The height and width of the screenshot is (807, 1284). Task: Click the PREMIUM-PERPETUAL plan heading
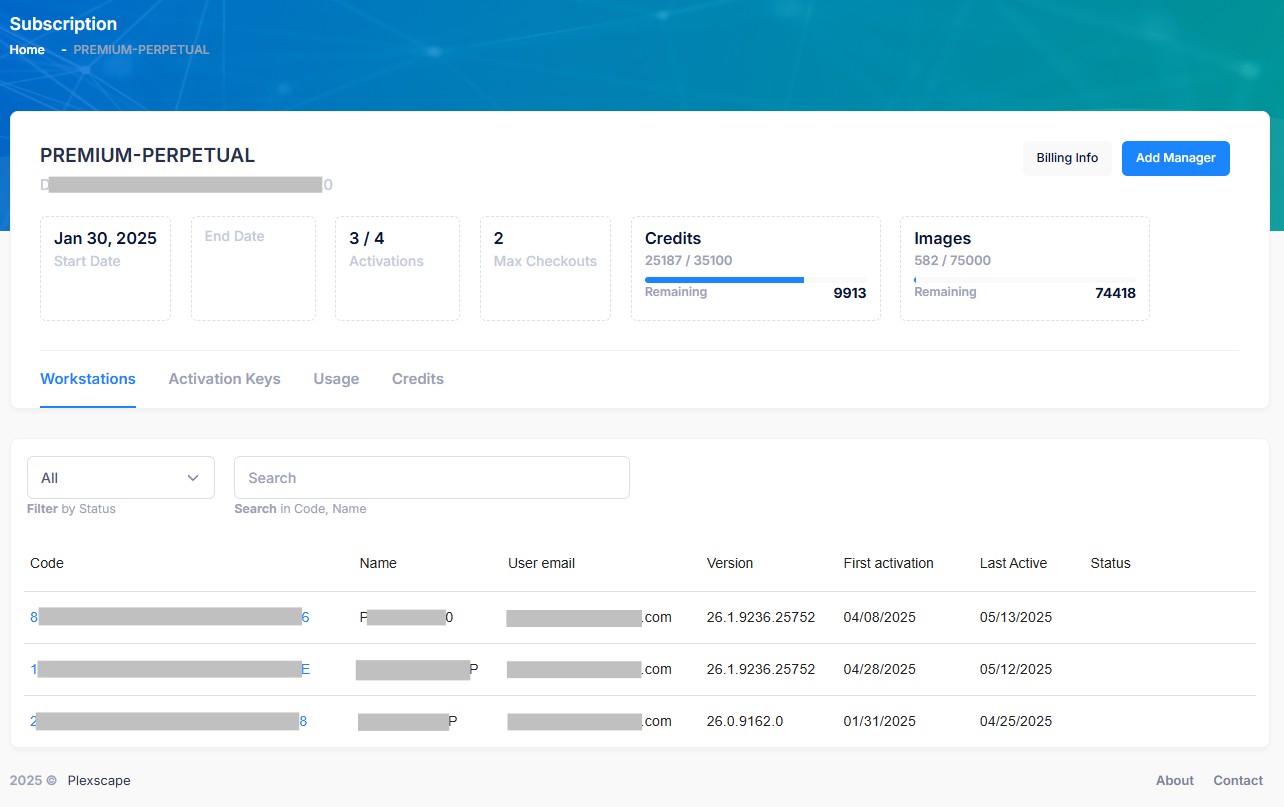148,155
